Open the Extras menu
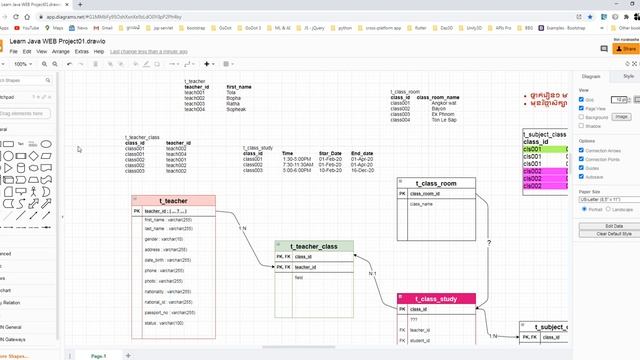Screen dimensions: 640x360 pyautogui.click(x=82, y=52)
